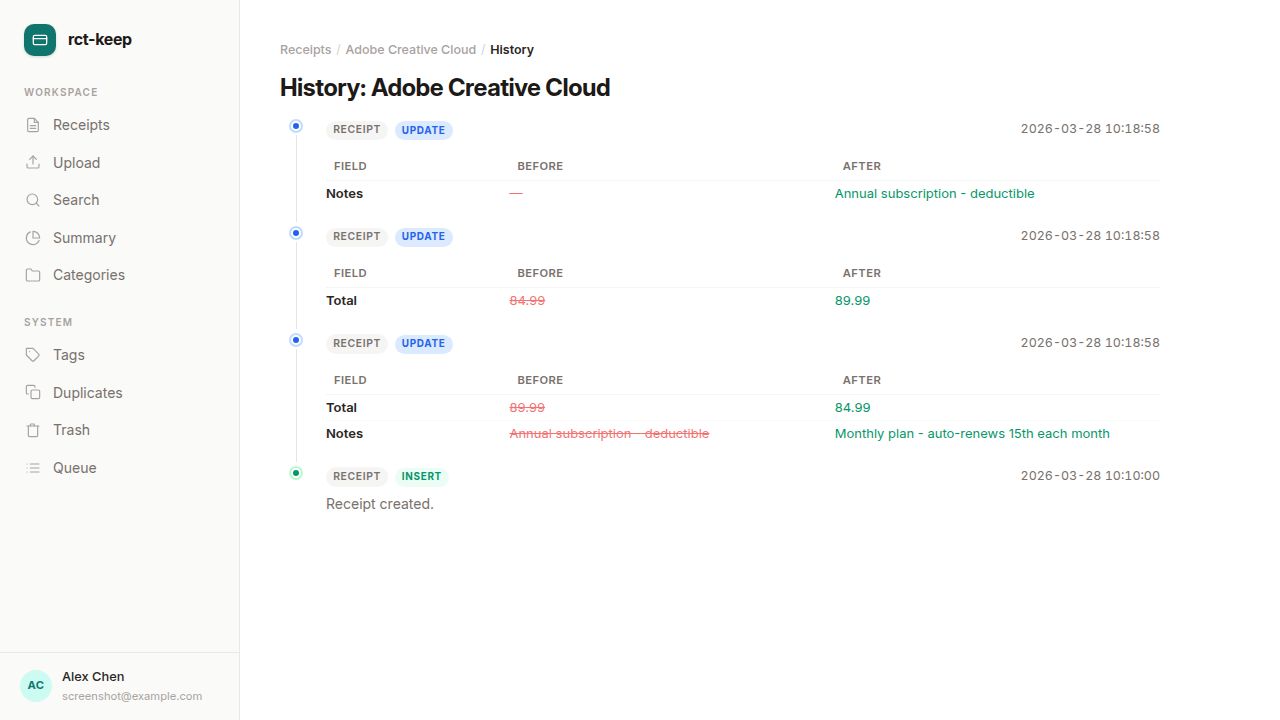Screen dimensions: 1280x720
Task: Select the History breadcrumb item
Action: coord(512,49)
